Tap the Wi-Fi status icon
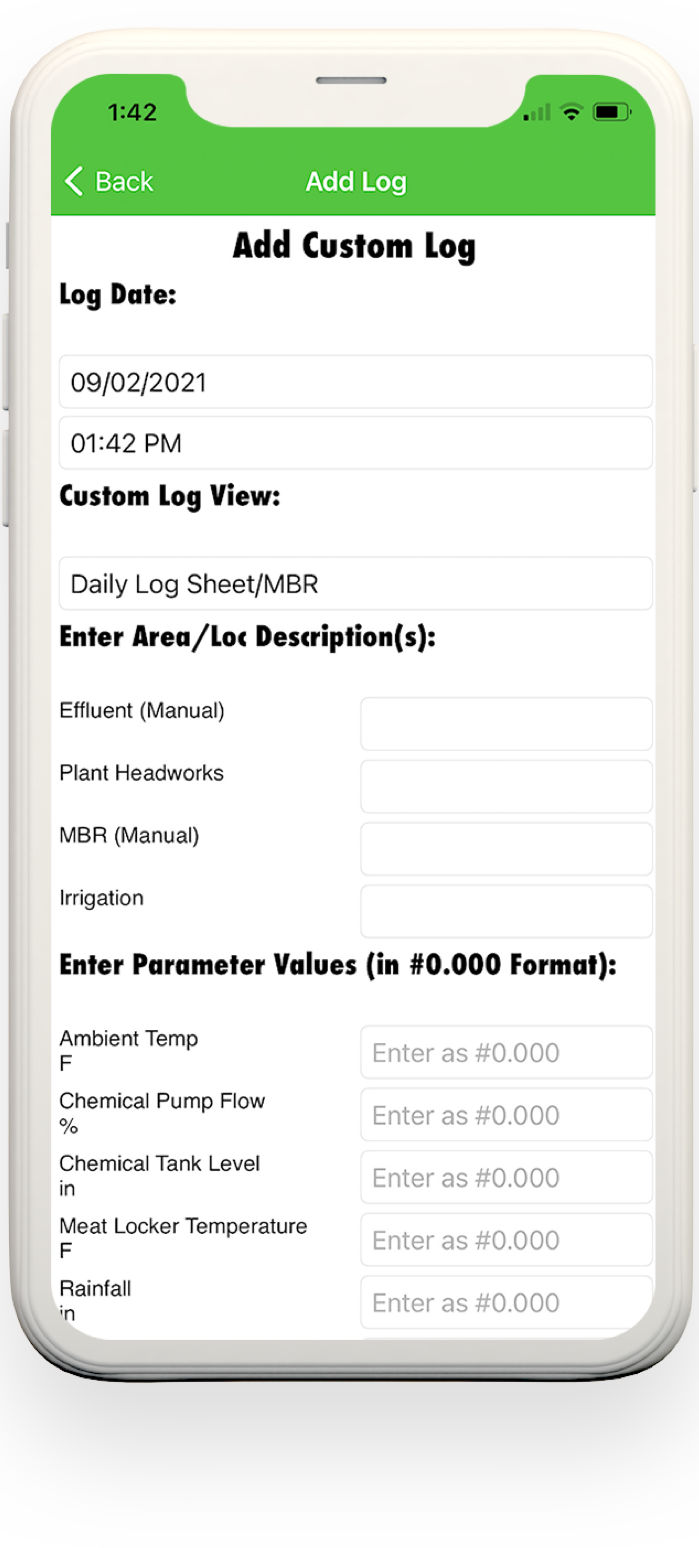Screen dimensions: 699x1548 click(571, 113)
